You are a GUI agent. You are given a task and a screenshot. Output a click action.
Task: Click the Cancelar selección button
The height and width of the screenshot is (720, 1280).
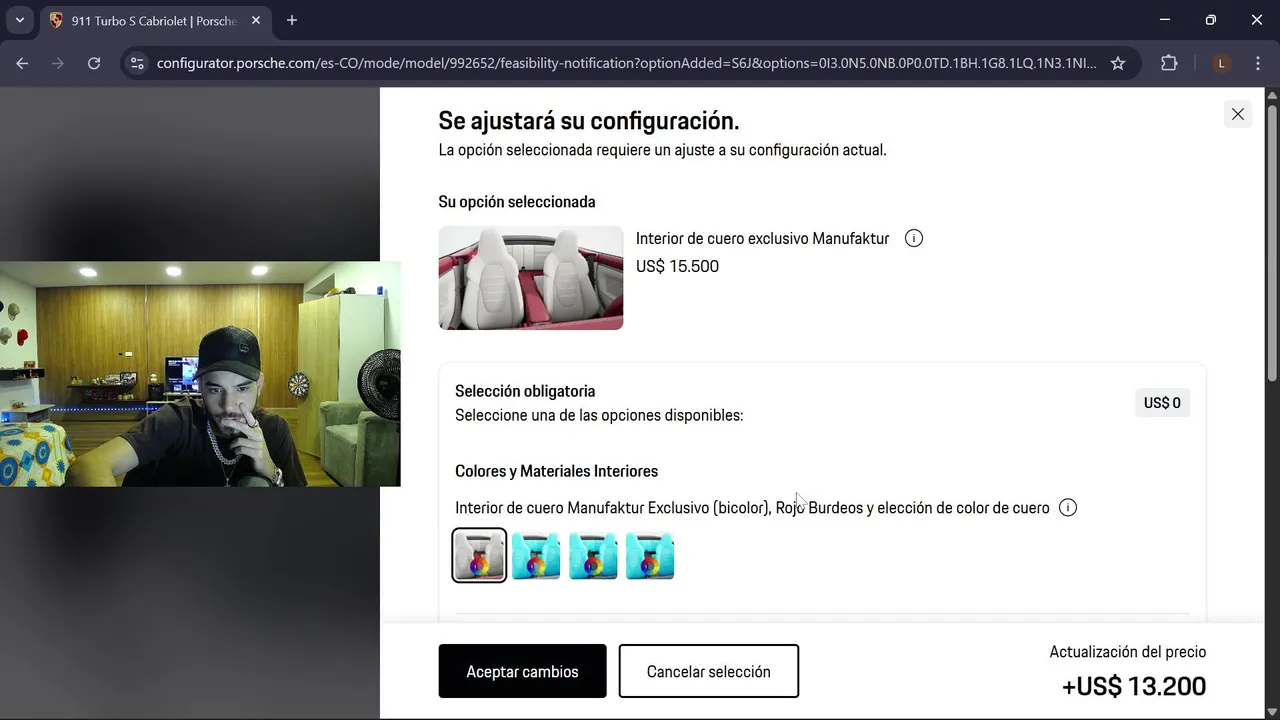coord(709,671)
